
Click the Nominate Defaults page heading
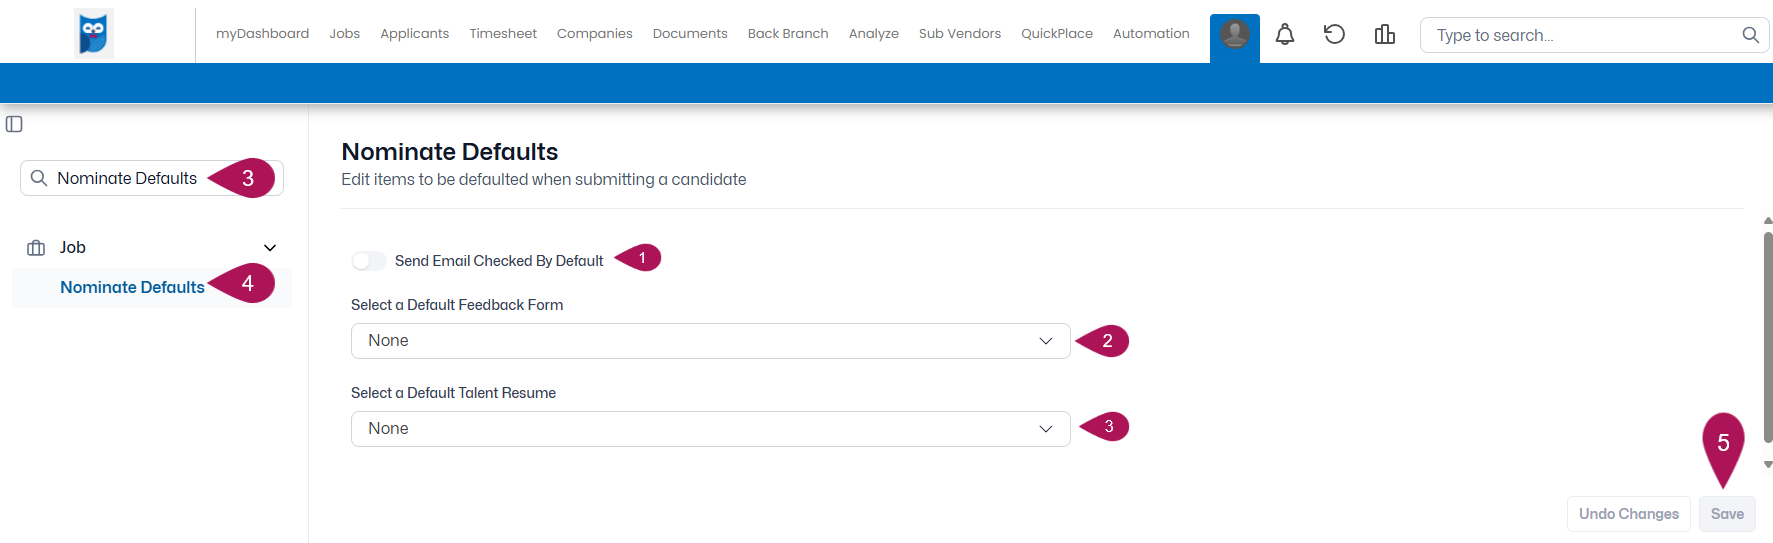pos(450,152)
